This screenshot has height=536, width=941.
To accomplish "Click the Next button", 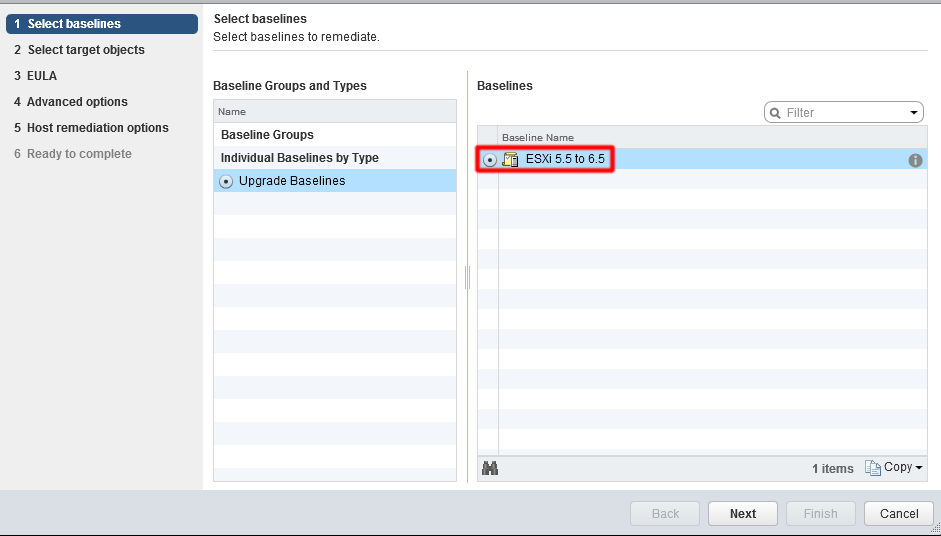I will coord(743,514).
